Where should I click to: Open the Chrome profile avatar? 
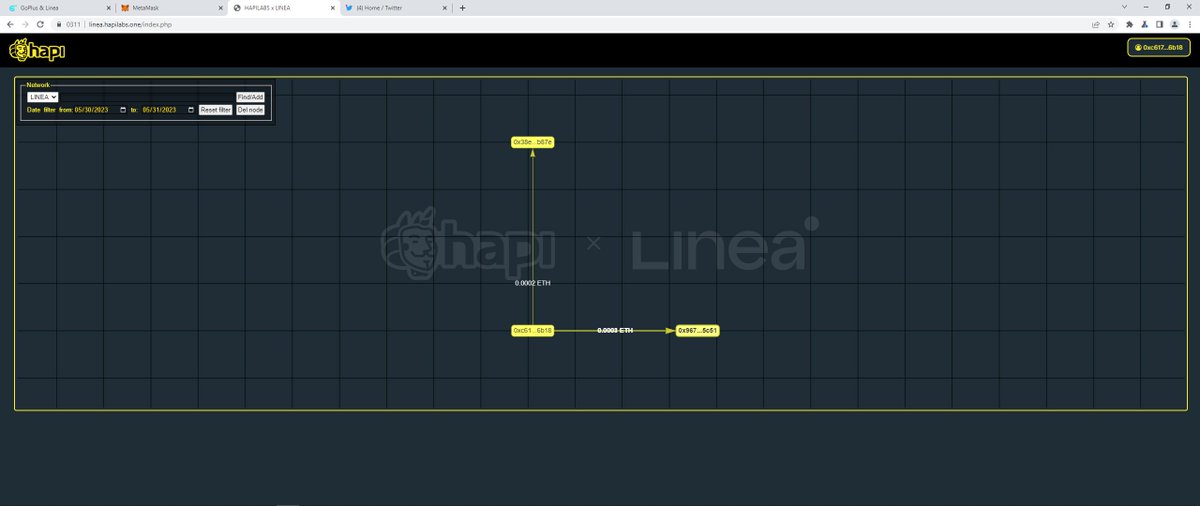click(x=1175, y=24)
